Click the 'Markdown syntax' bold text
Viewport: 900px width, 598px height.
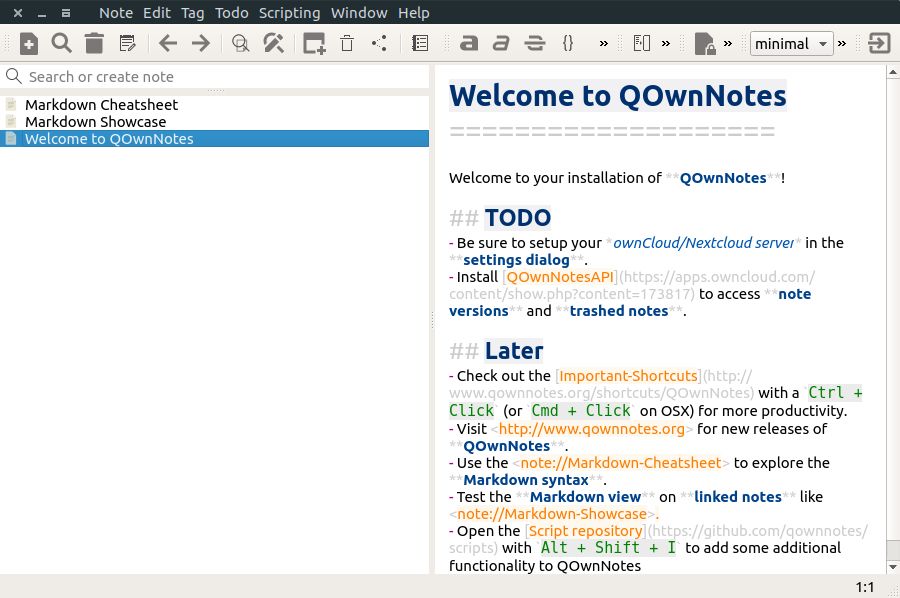[x=526, y=480]
